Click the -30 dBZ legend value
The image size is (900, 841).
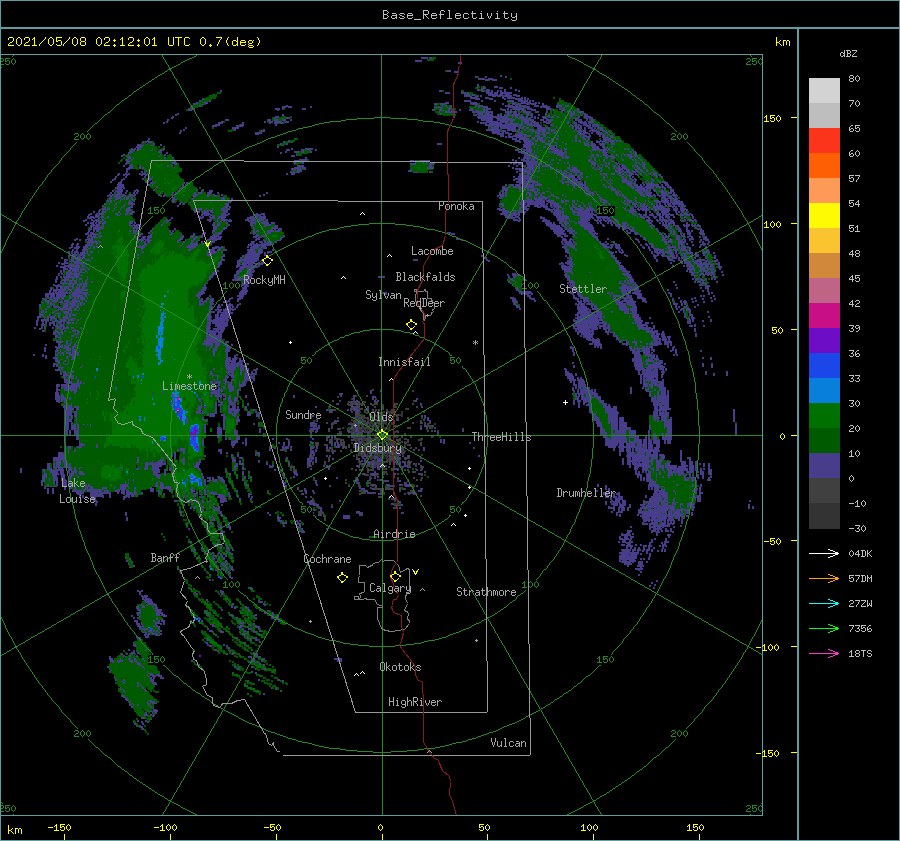[857, 528]
